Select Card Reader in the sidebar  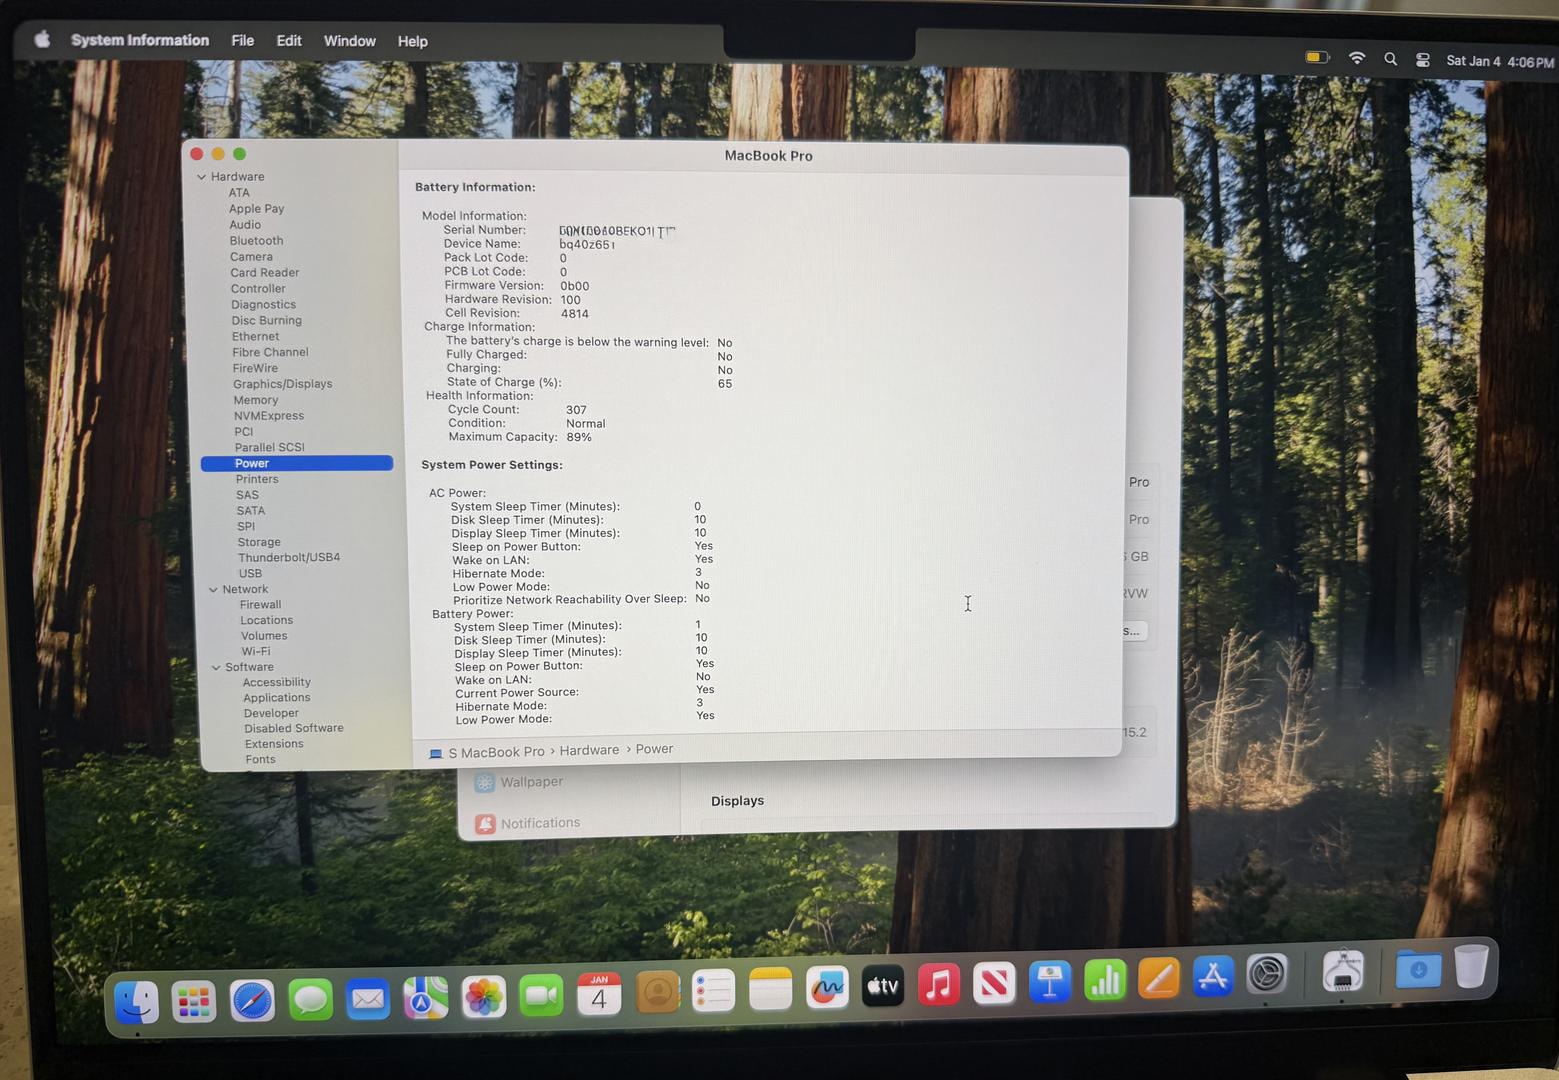(x=265, y=273)
